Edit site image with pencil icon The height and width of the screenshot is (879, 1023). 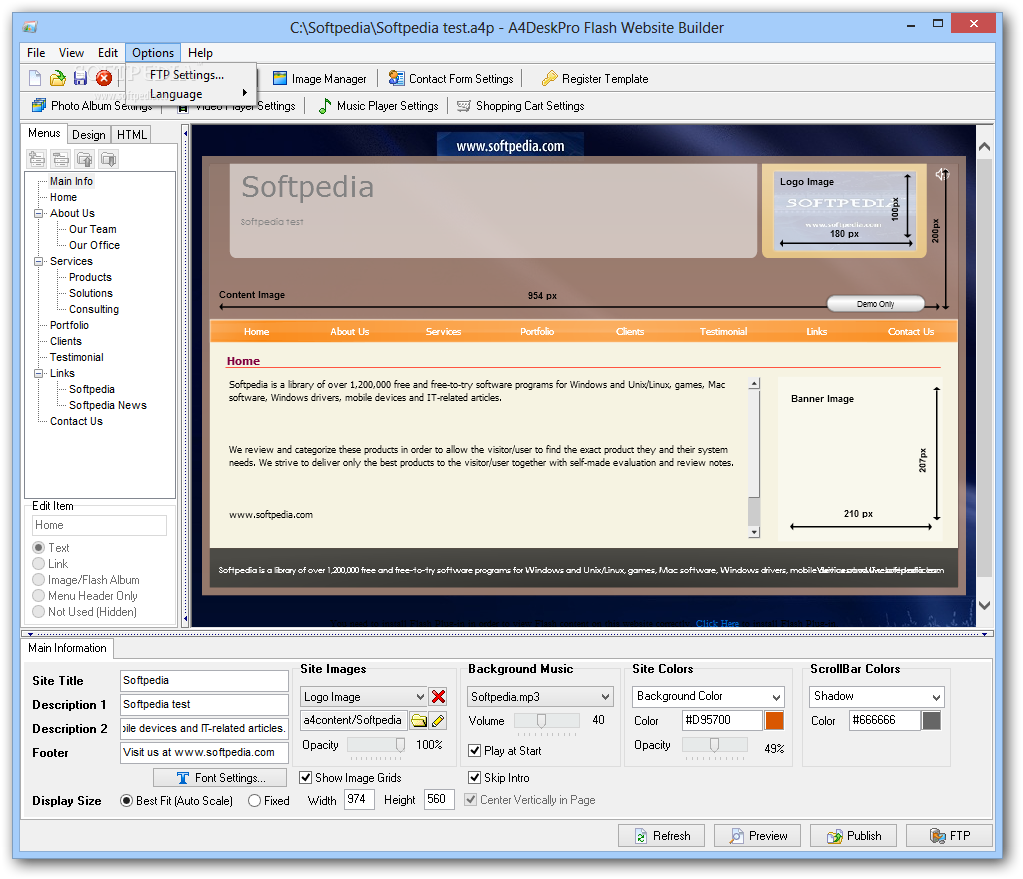pos(438,720)
